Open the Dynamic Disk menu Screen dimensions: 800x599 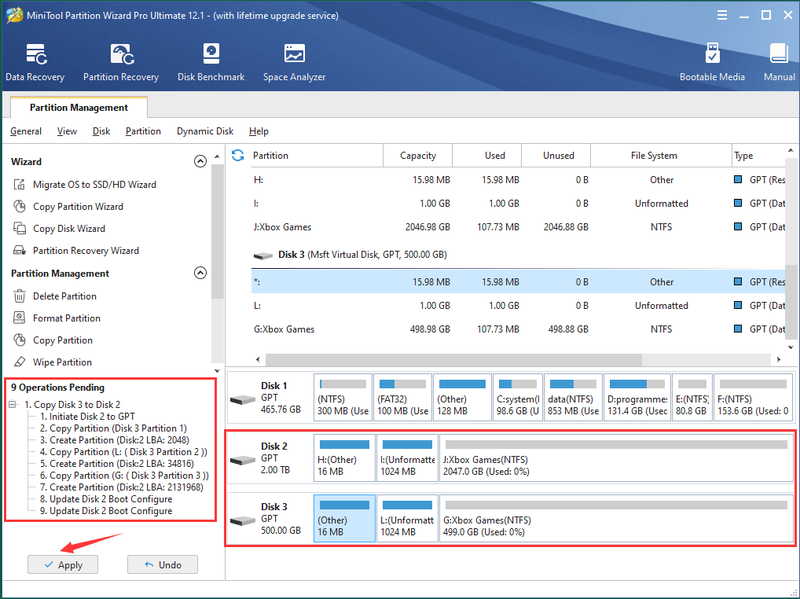pos(205,131)
